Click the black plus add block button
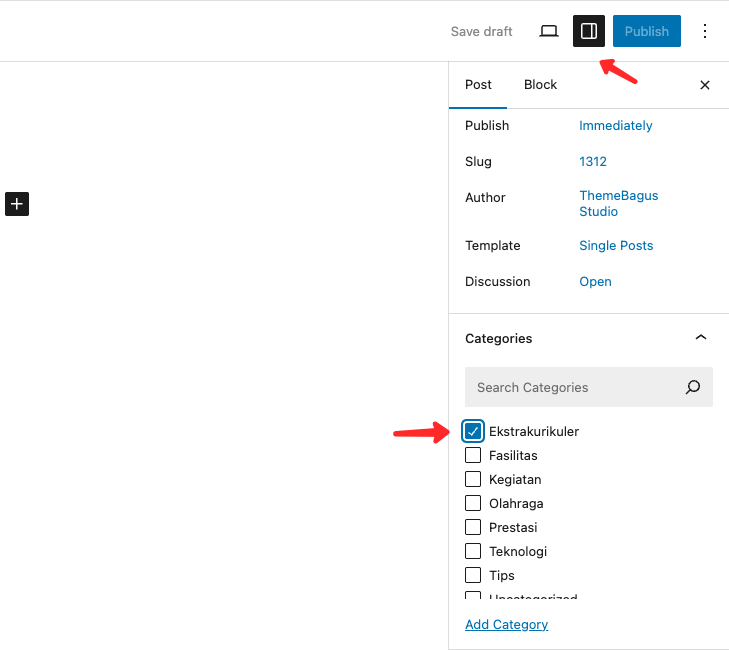Image resolution: width=729 pixels, height=650 pixels. (17, 204)
